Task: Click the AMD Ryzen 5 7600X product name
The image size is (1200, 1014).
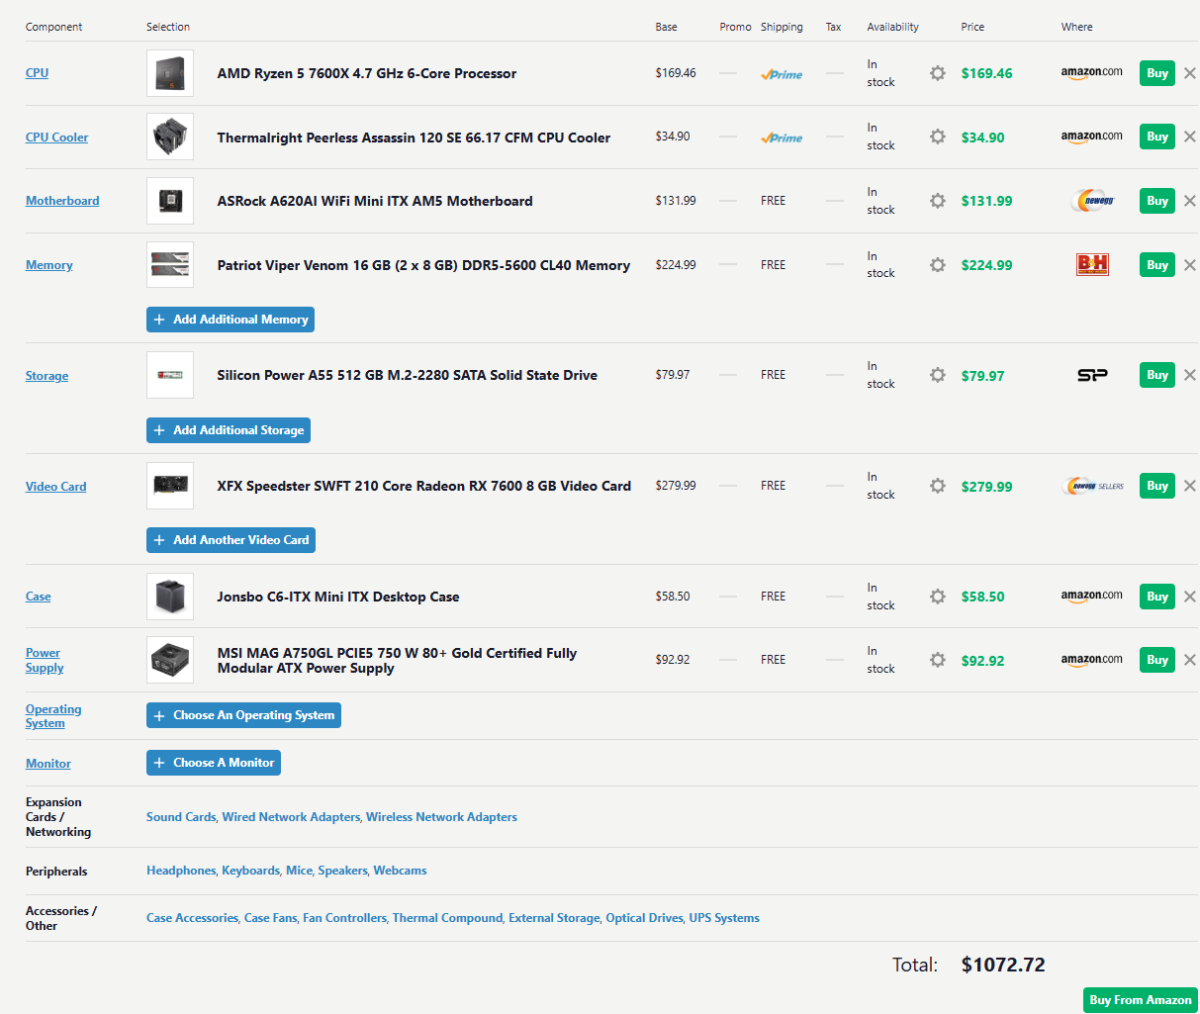Action: click(x=367, y=74)
